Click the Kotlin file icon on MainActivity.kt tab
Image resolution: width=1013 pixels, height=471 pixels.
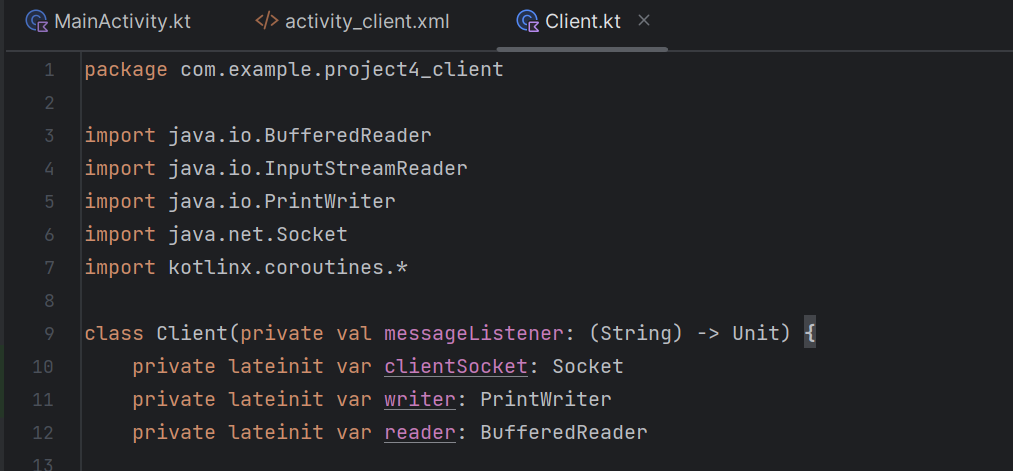(x=36, y=21)
